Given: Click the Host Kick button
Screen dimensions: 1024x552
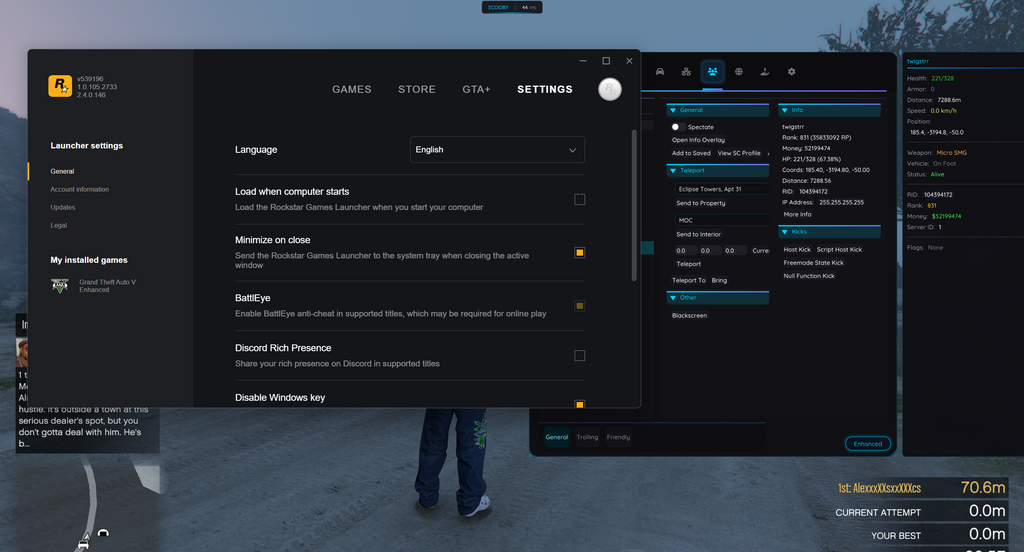Looking at the screenshot, I should (797, 250).
